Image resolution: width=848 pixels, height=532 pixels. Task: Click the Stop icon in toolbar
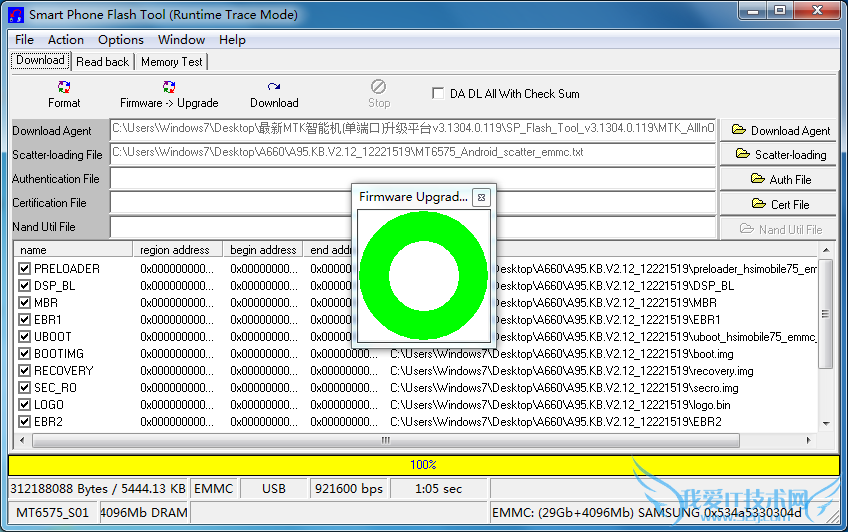click(x=378, y=88)
